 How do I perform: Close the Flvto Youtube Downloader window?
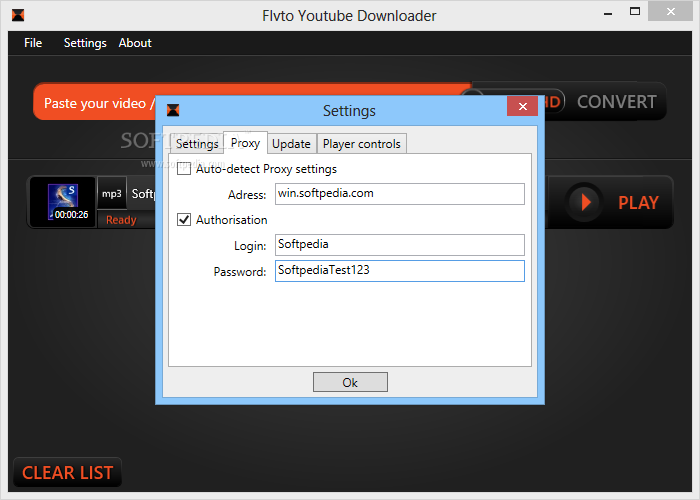point(671,12)
